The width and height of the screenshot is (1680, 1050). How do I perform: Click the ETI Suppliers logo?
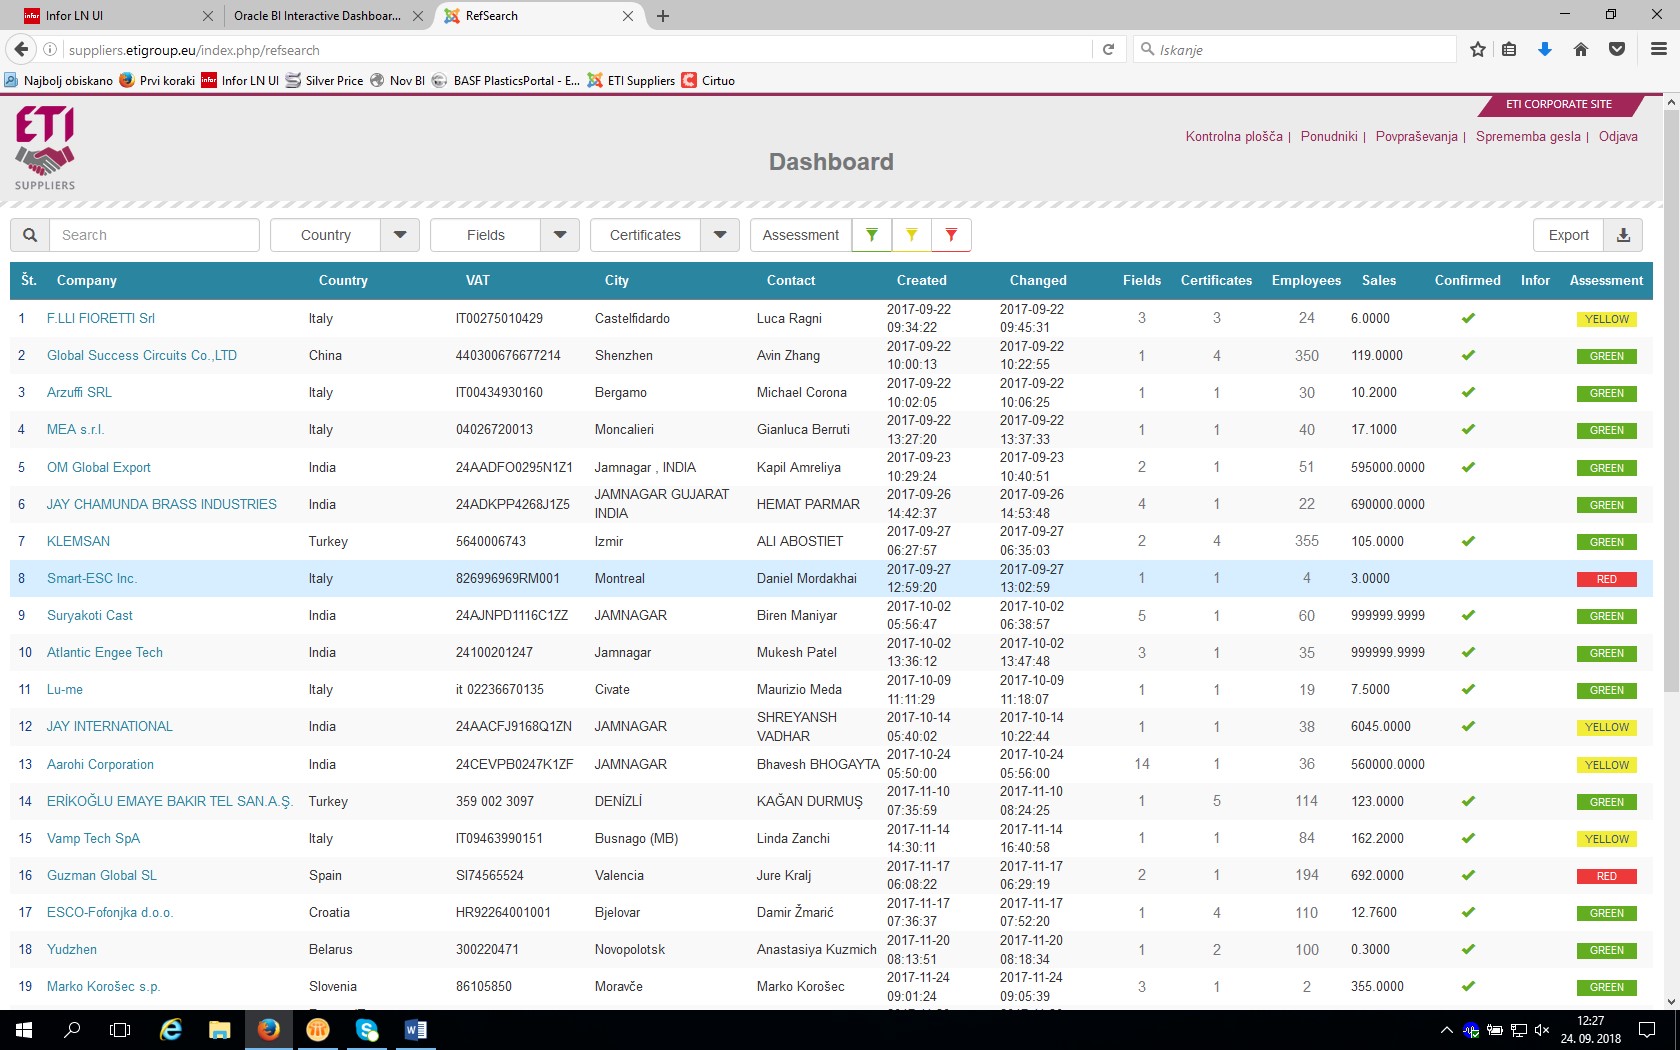[45, 148]
